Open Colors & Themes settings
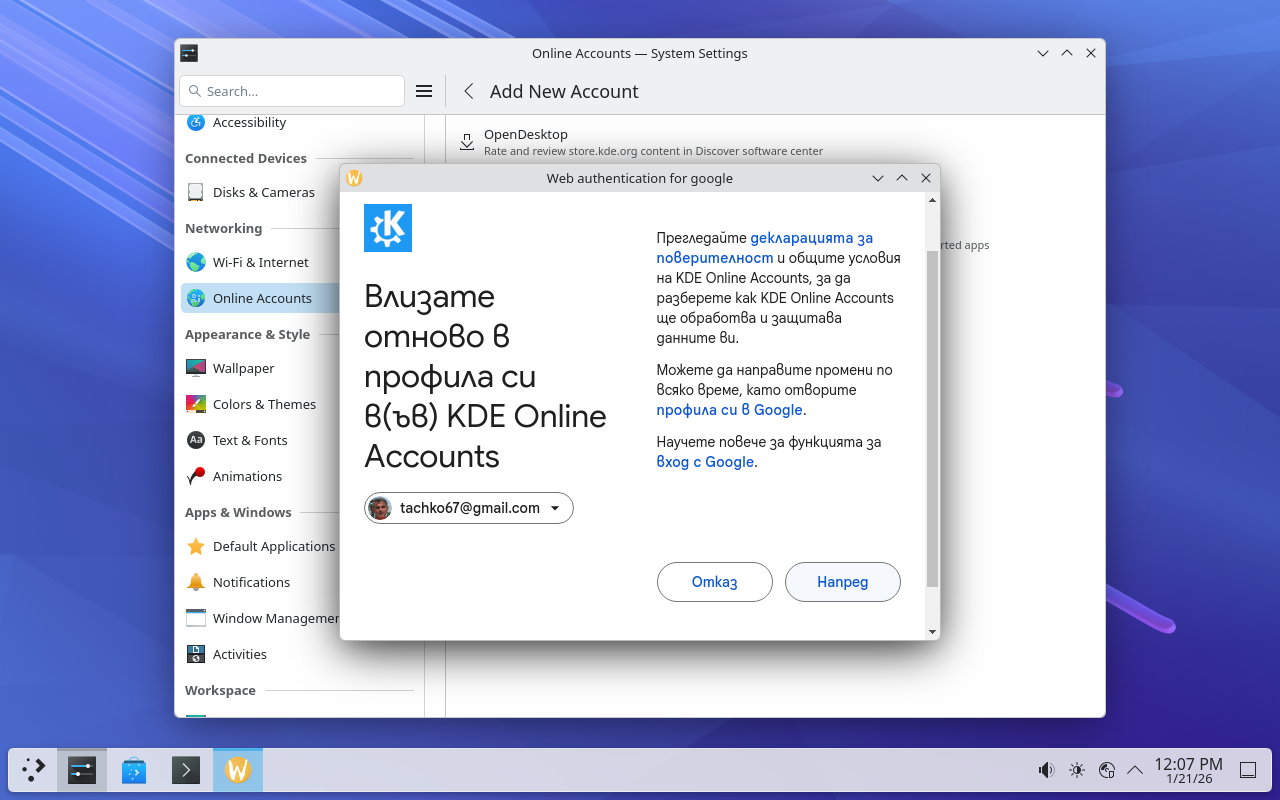 click(264, 404)
